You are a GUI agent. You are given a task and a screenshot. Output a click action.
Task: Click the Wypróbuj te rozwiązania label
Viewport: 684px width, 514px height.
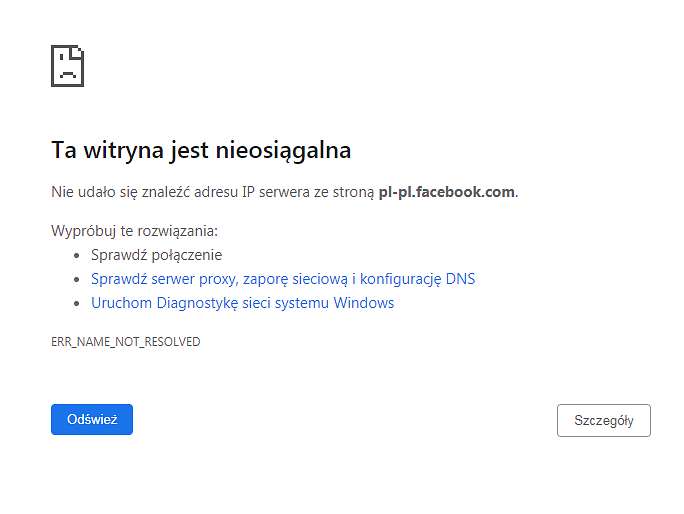click(134, 231)
